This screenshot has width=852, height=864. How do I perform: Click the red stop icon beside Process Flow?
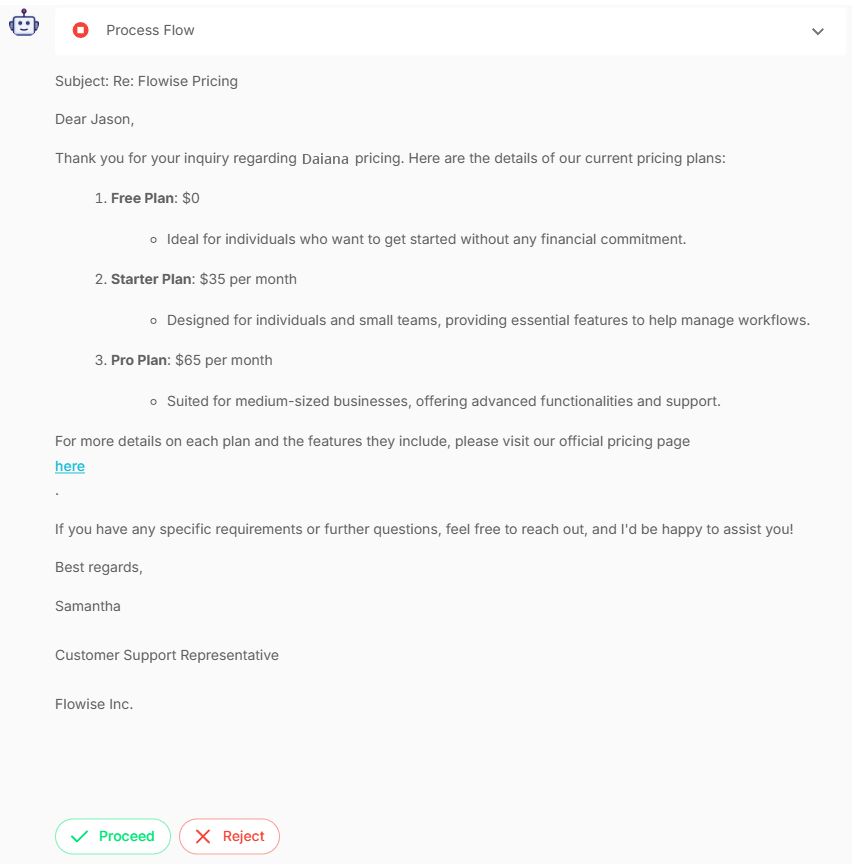coord(81,30)
